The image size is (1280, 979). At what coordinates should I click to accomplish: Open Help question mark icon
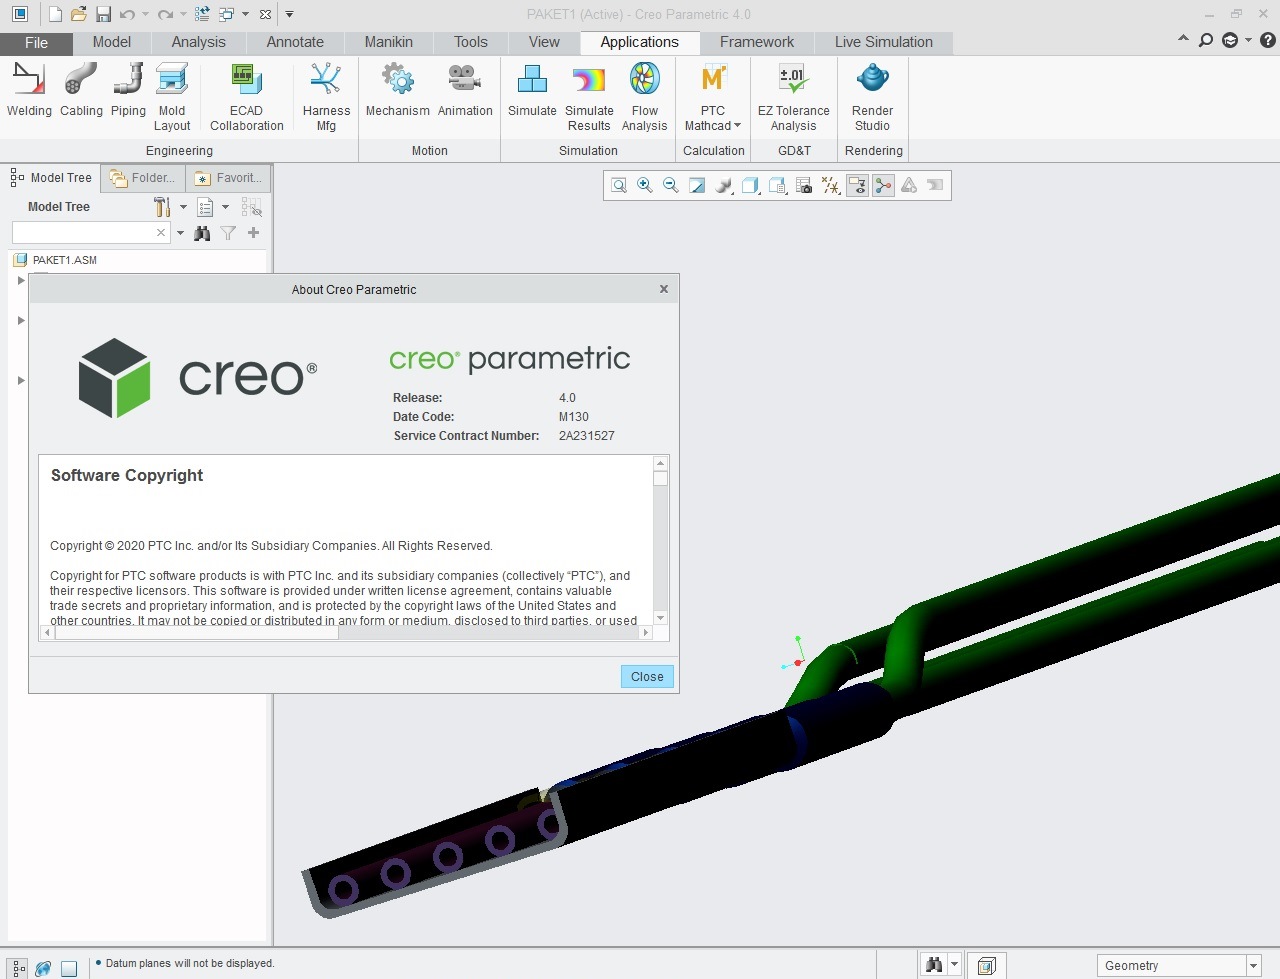pos(1267,40)
